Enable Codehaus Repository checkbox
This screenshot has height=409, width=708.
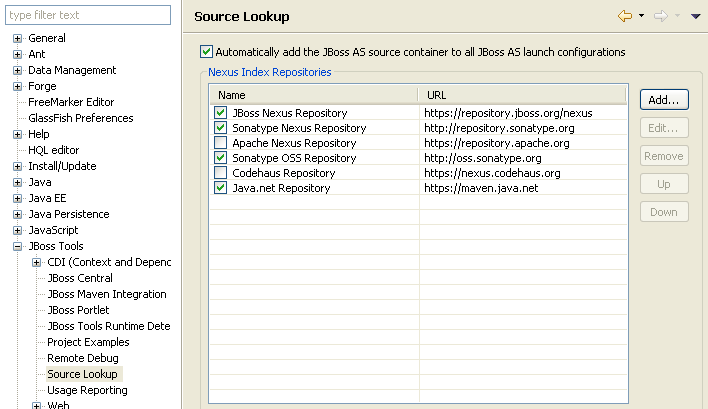pyautogui.click(x=220, y=173)
